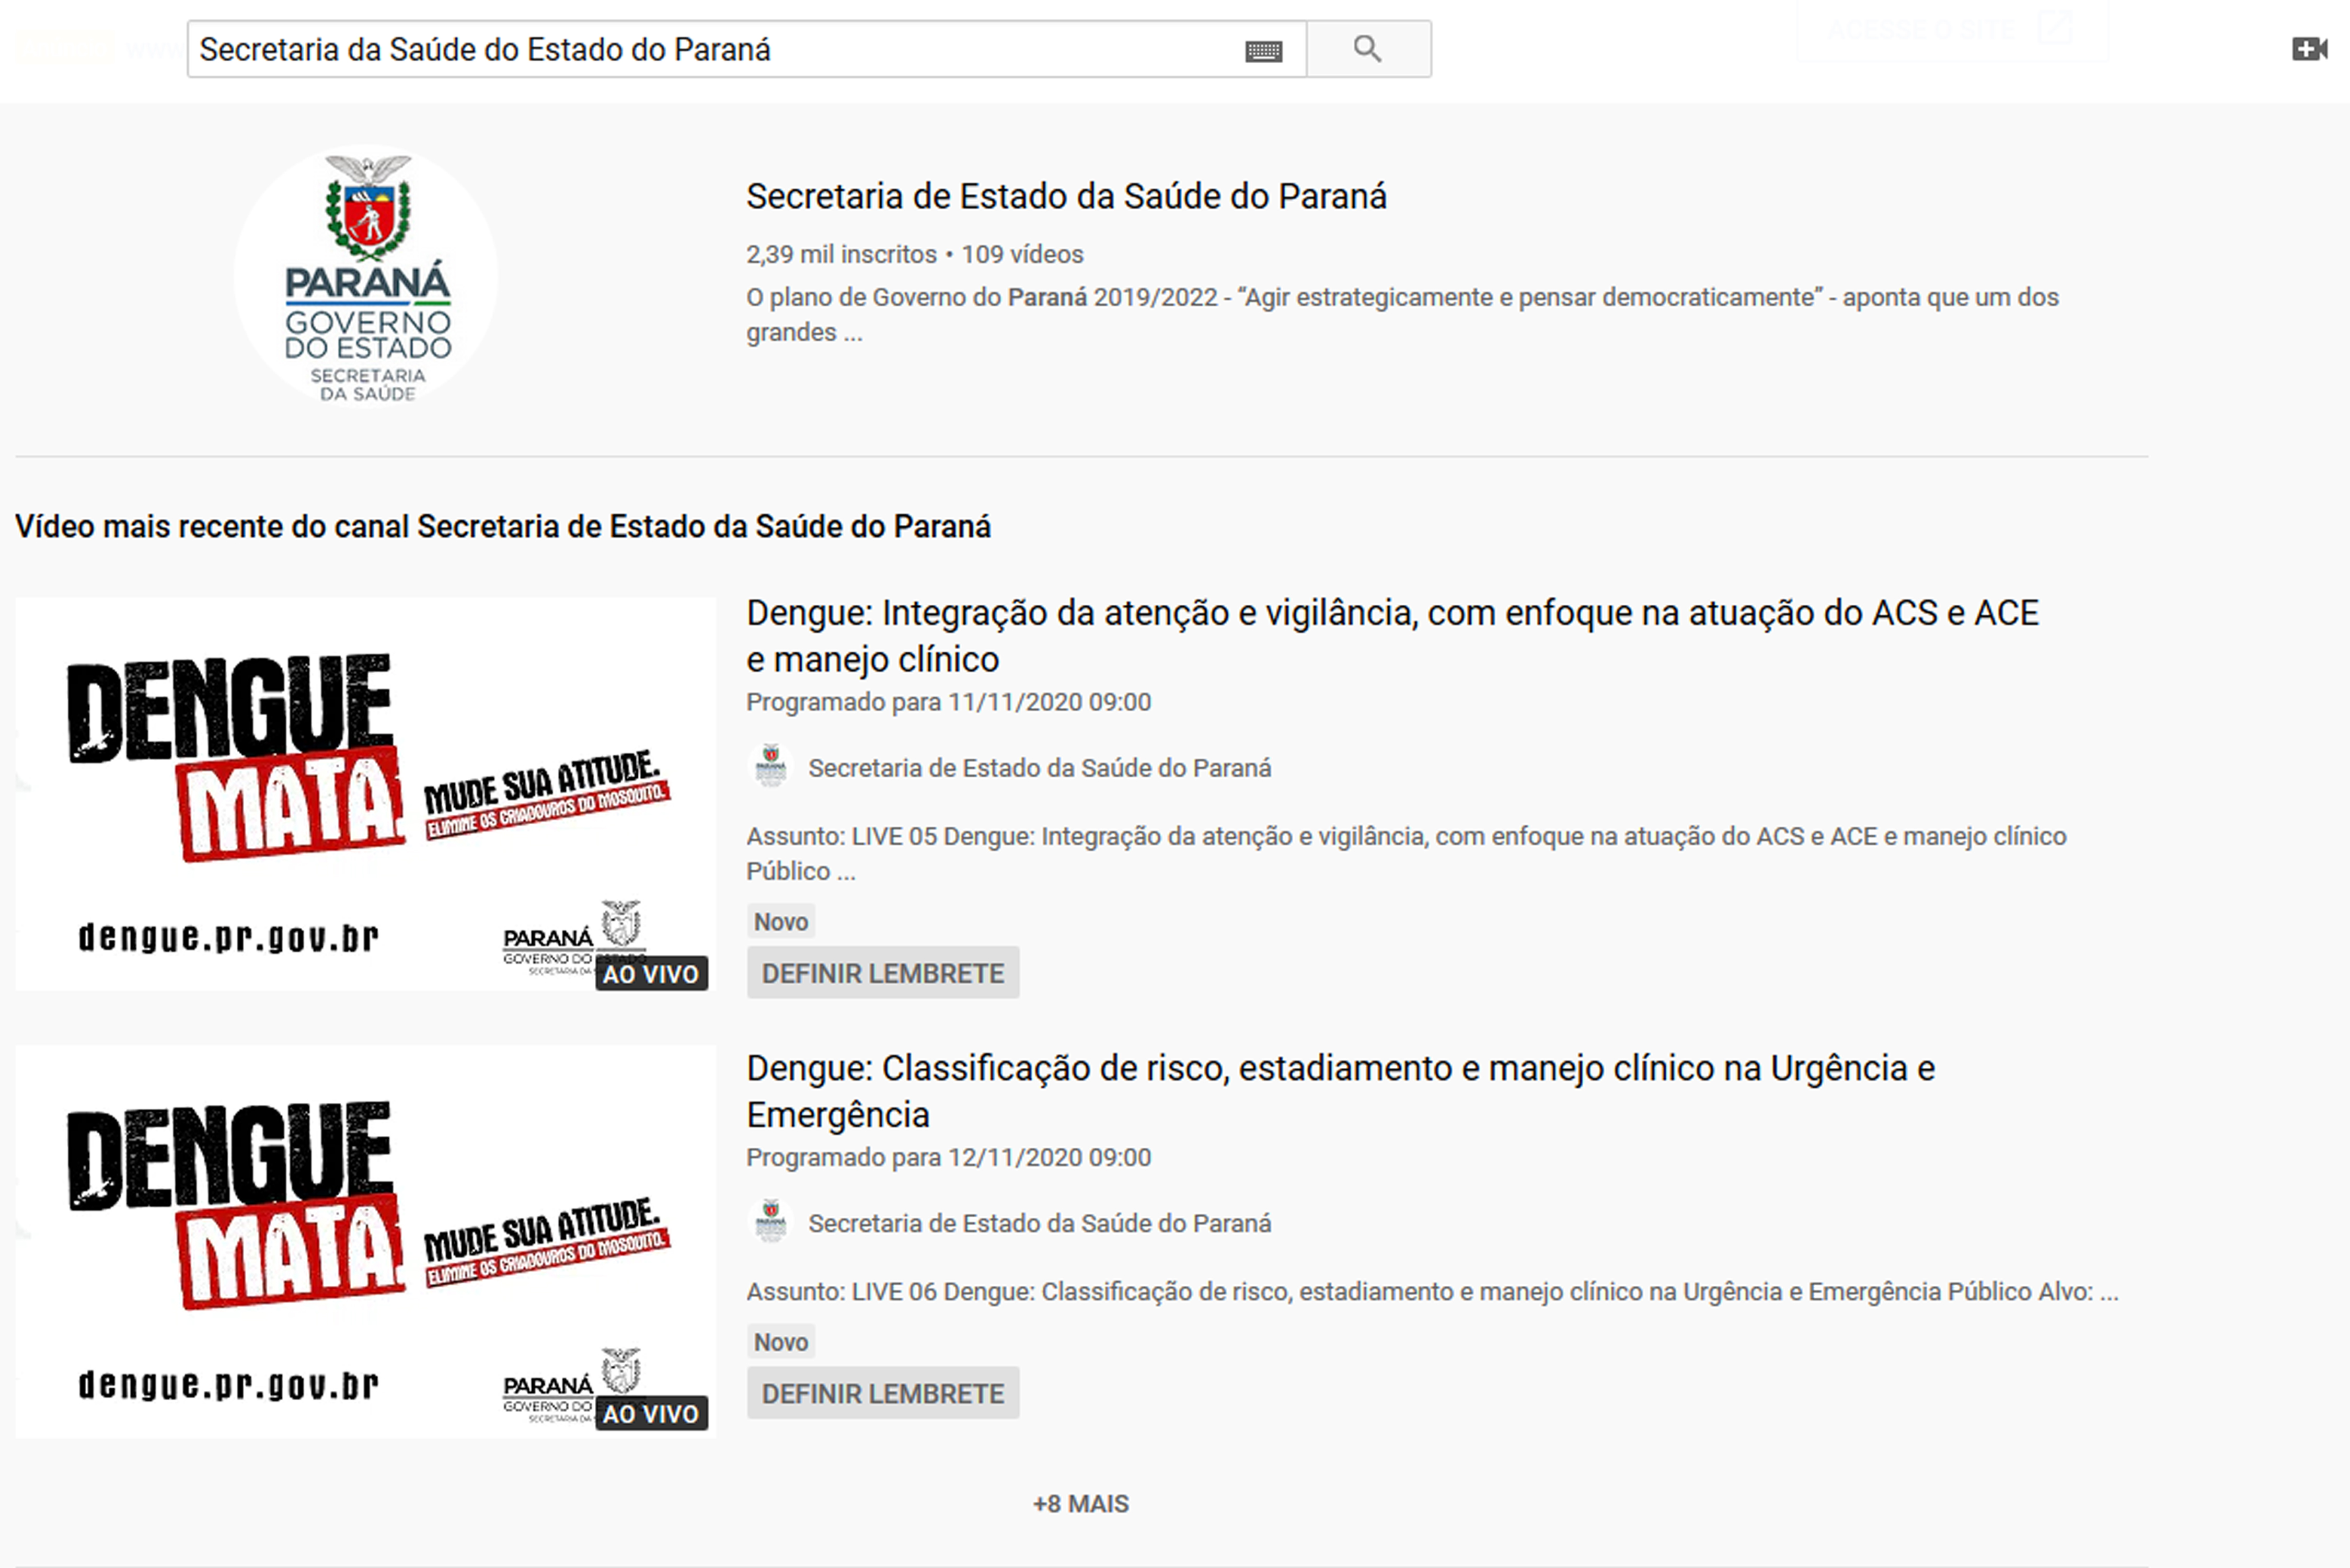Click the magnifier search button
The image size is (2350, 1568).
pyautogui.click(x=1367, y=49)
